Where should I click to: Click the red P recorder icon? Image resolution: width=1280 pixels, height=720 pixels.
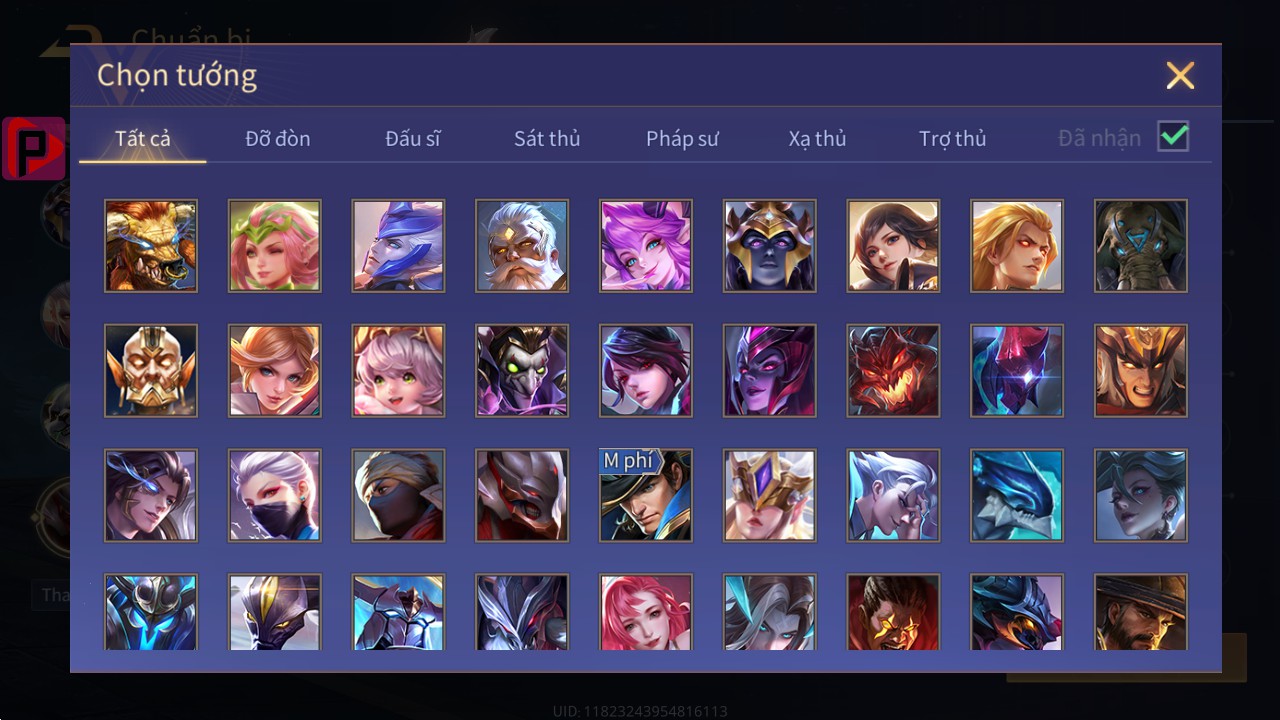click(x=33, y=148)
